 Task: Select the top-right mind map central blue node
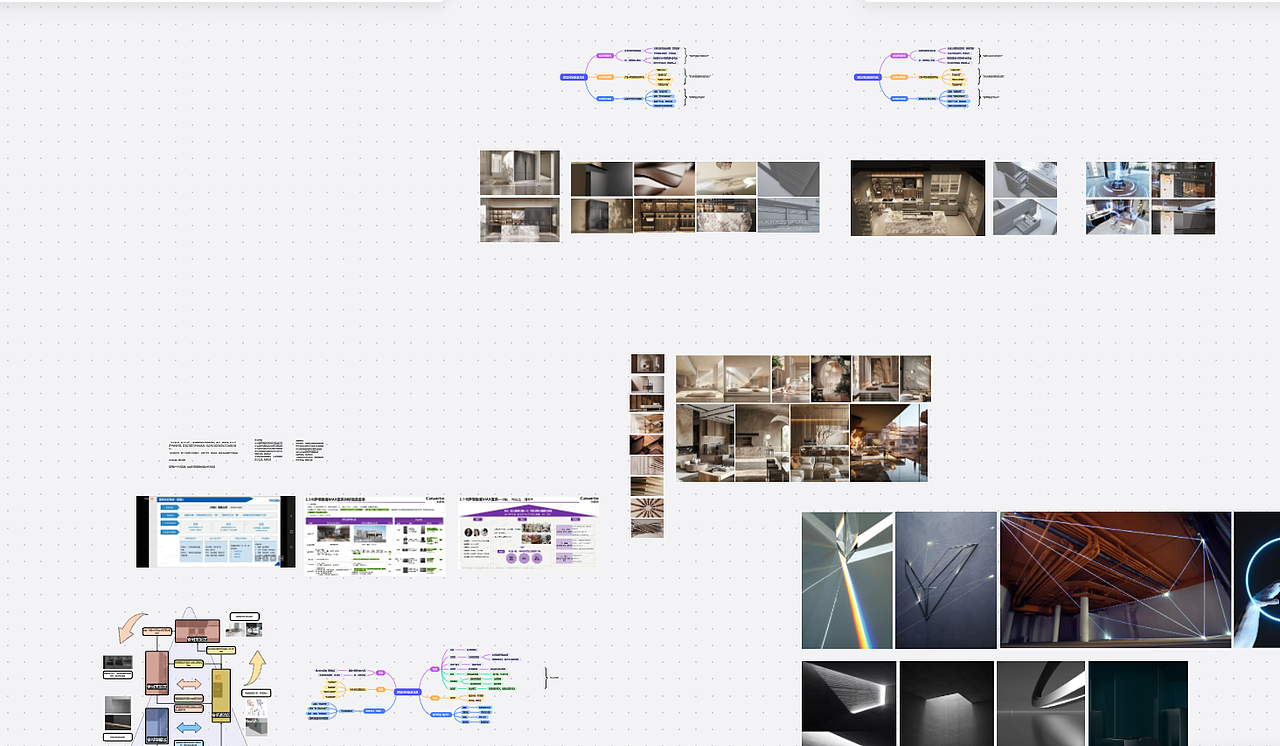[x=868, y=77]
